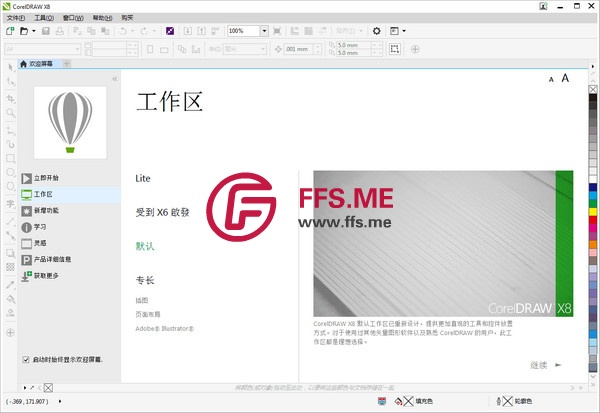Collapse the welcome sidebar with double chevron
The image size is (600, 413).
[x=115, y=79]
